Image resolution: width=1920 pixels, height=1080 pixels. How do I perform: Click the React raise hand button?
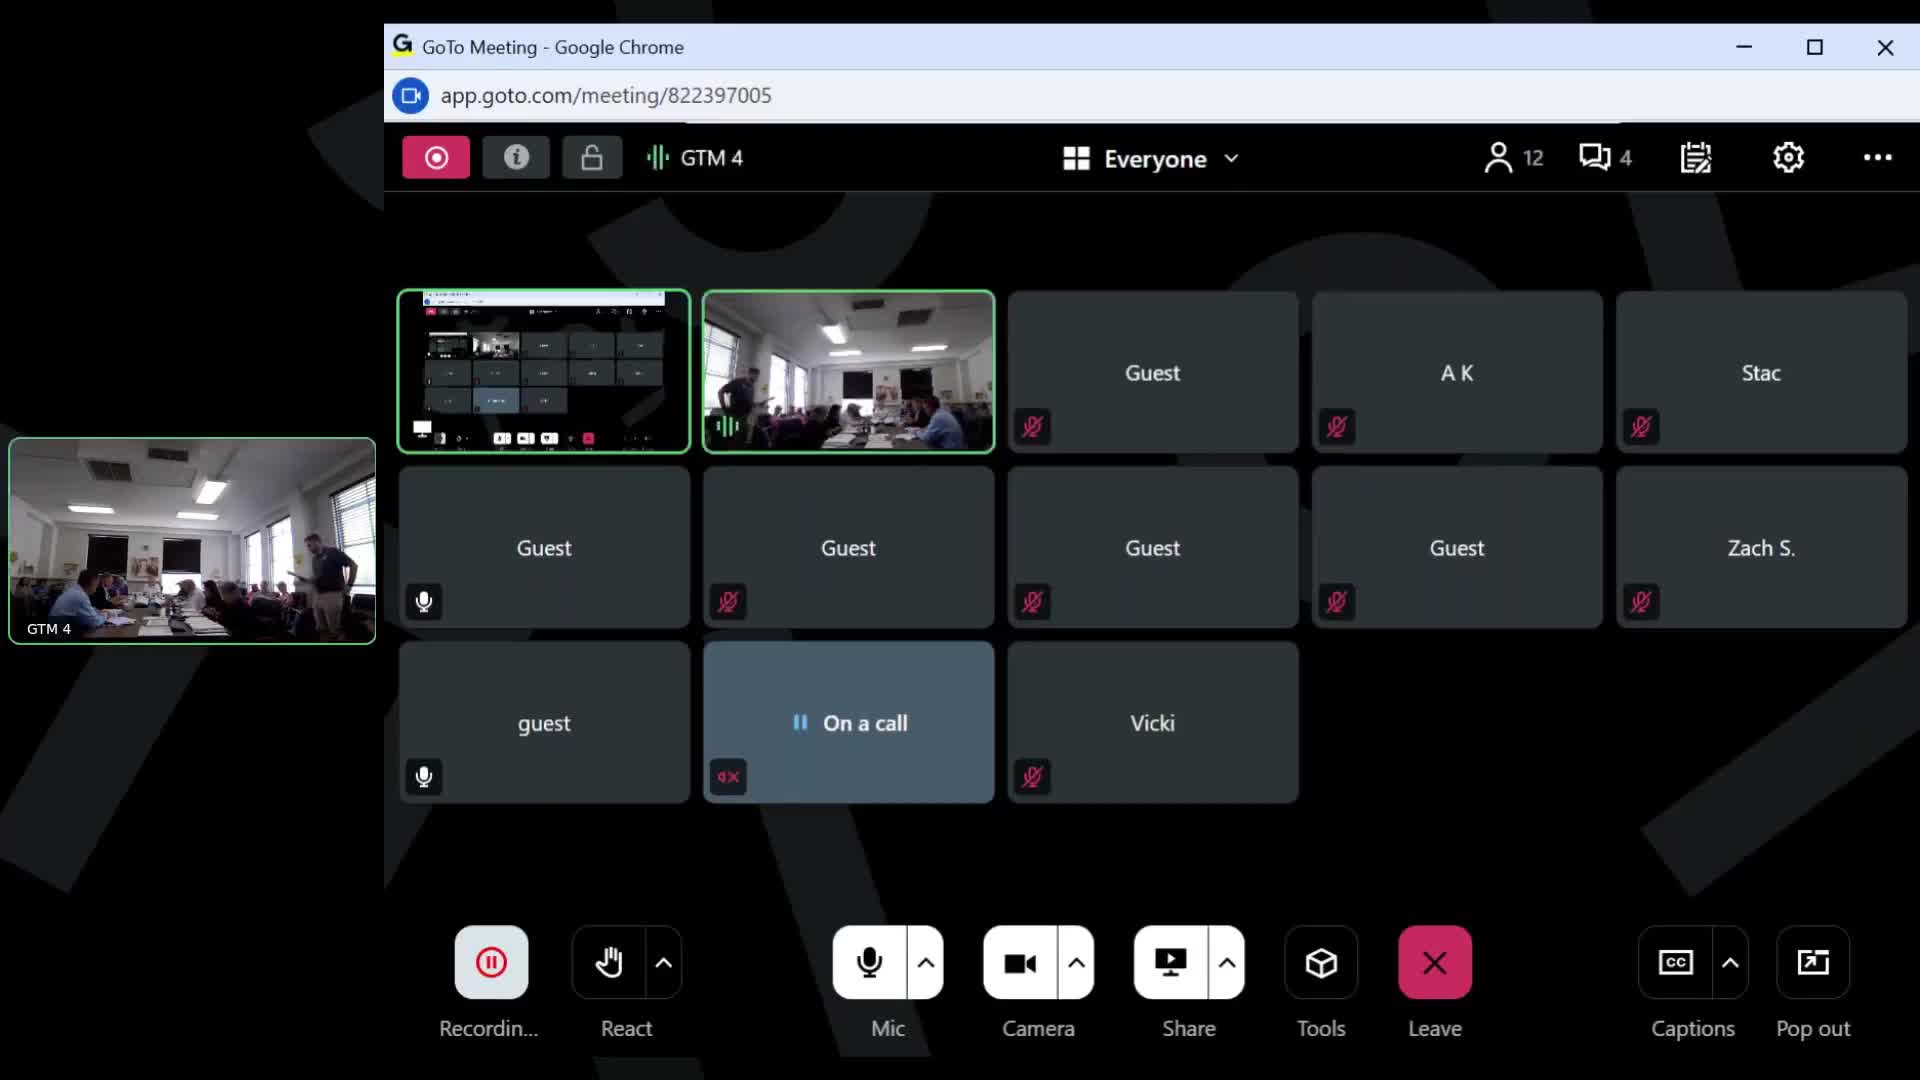(609, 963)
